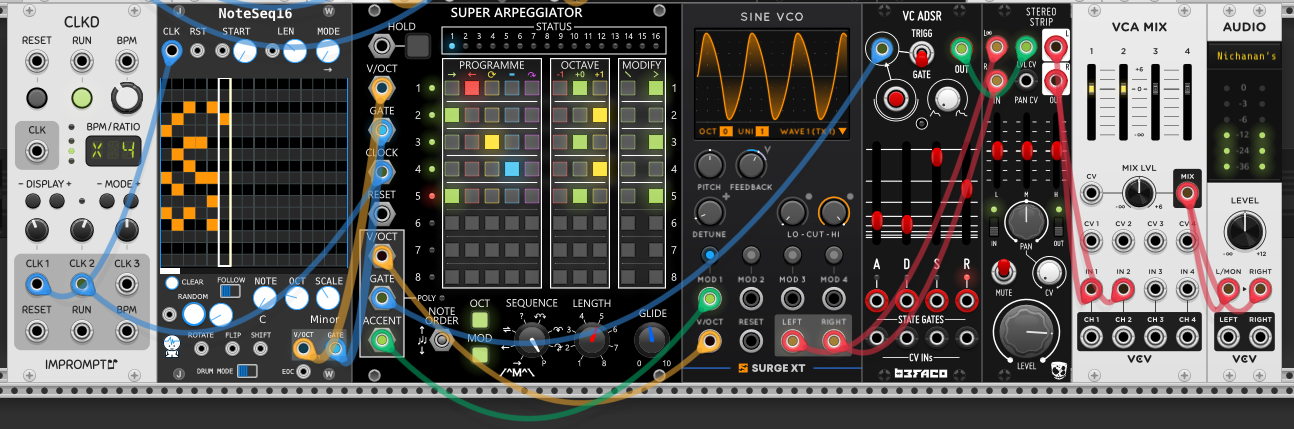The width and height of the screenshot is (1294, 429).
Task: Click the SEQUENCE selector knob
Action: (x=531, y=339)
